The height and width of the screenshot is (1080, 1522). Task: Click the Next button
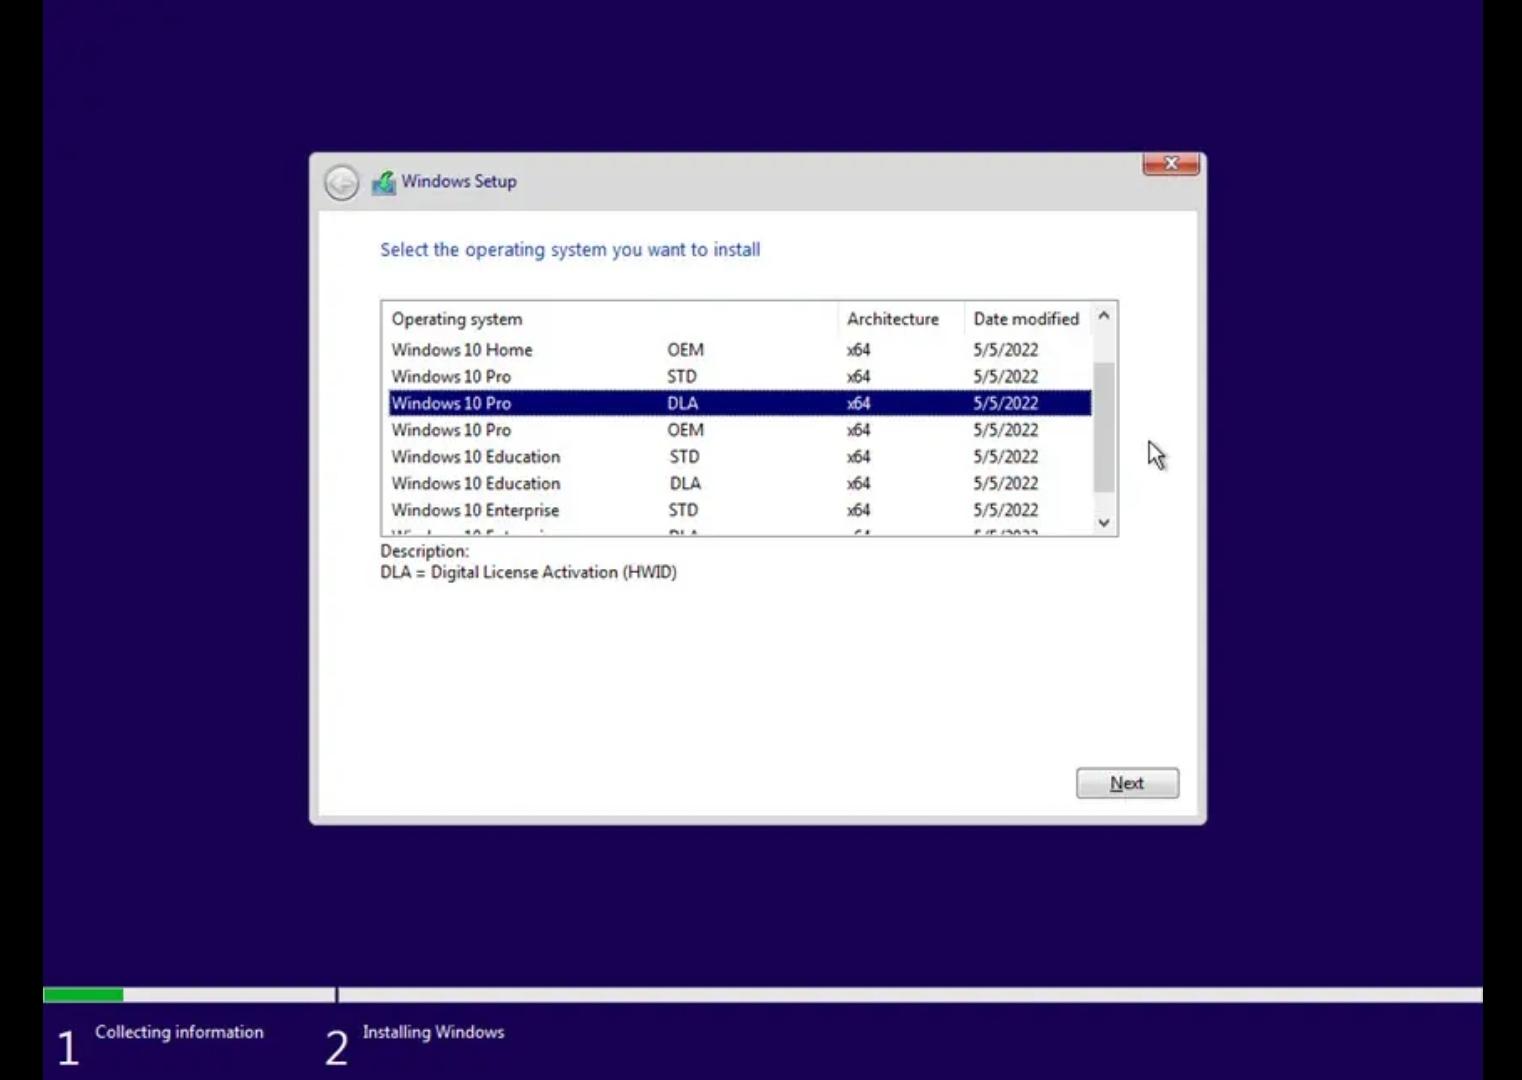(x=1127, y=783)
